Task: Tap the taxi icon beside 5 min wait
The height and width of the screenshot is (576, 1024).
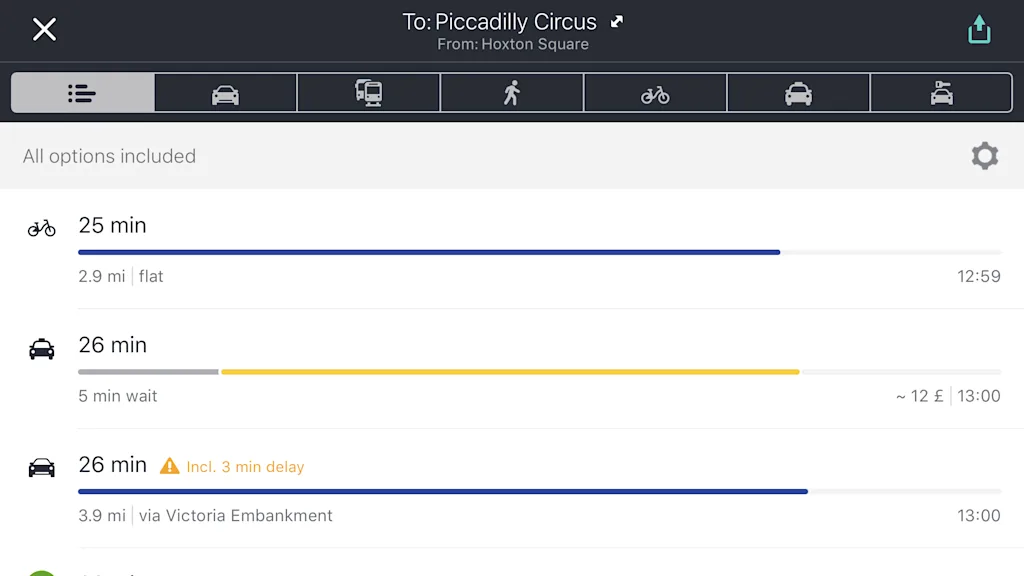Action: click(41, 349)
